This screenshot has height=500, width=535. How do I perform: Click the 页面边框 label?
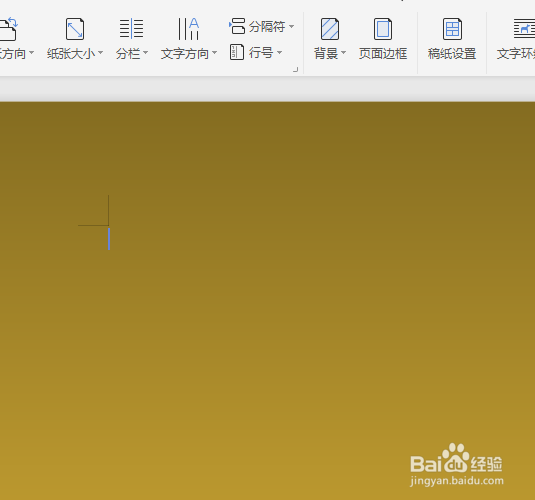coord(383,54)
